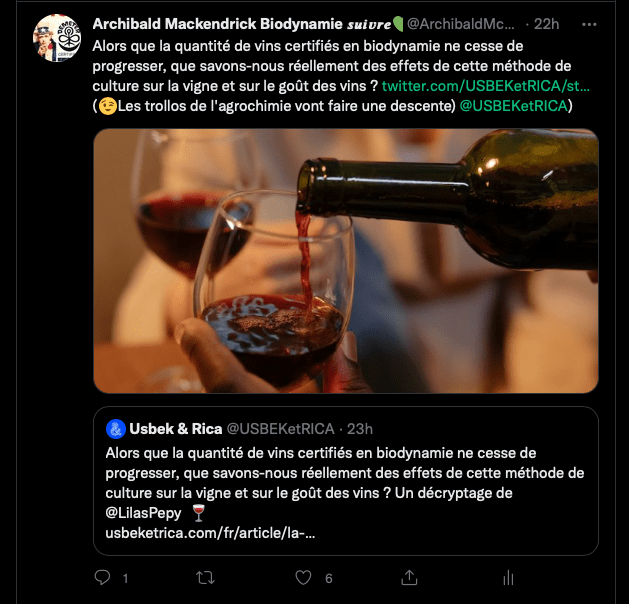The width and height of the screenshot is (629, 604).
Task: Click the like count of 6
Action: tap(329, 578)
